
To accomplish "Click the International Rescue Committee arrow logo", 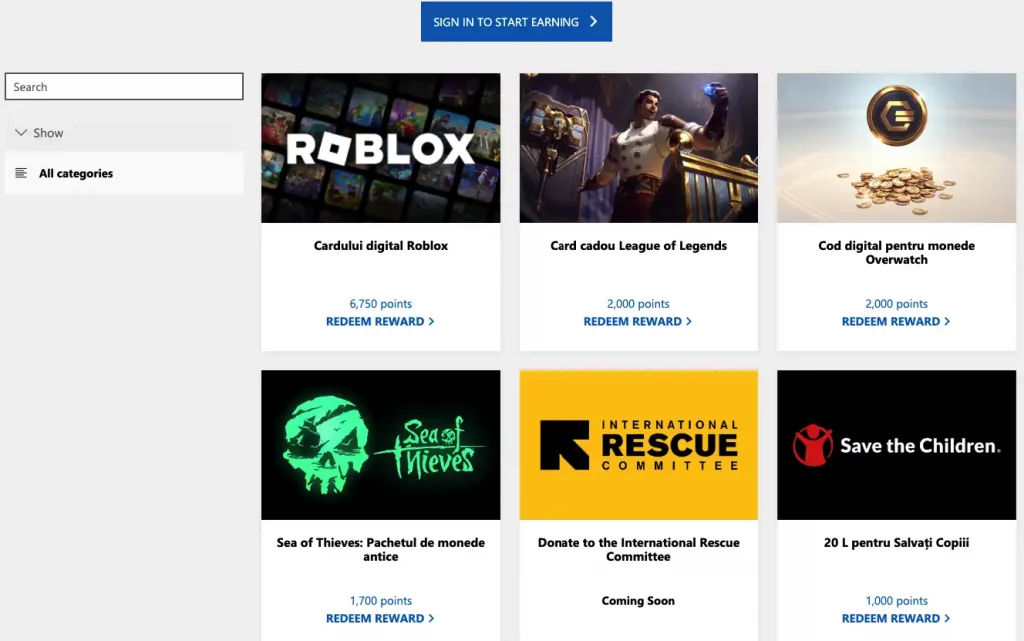I will [564, 445].
